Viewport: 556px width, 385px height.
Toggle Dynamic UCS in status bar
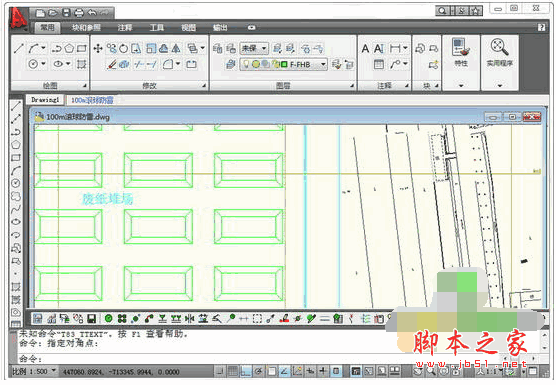(x=297, y=371)
